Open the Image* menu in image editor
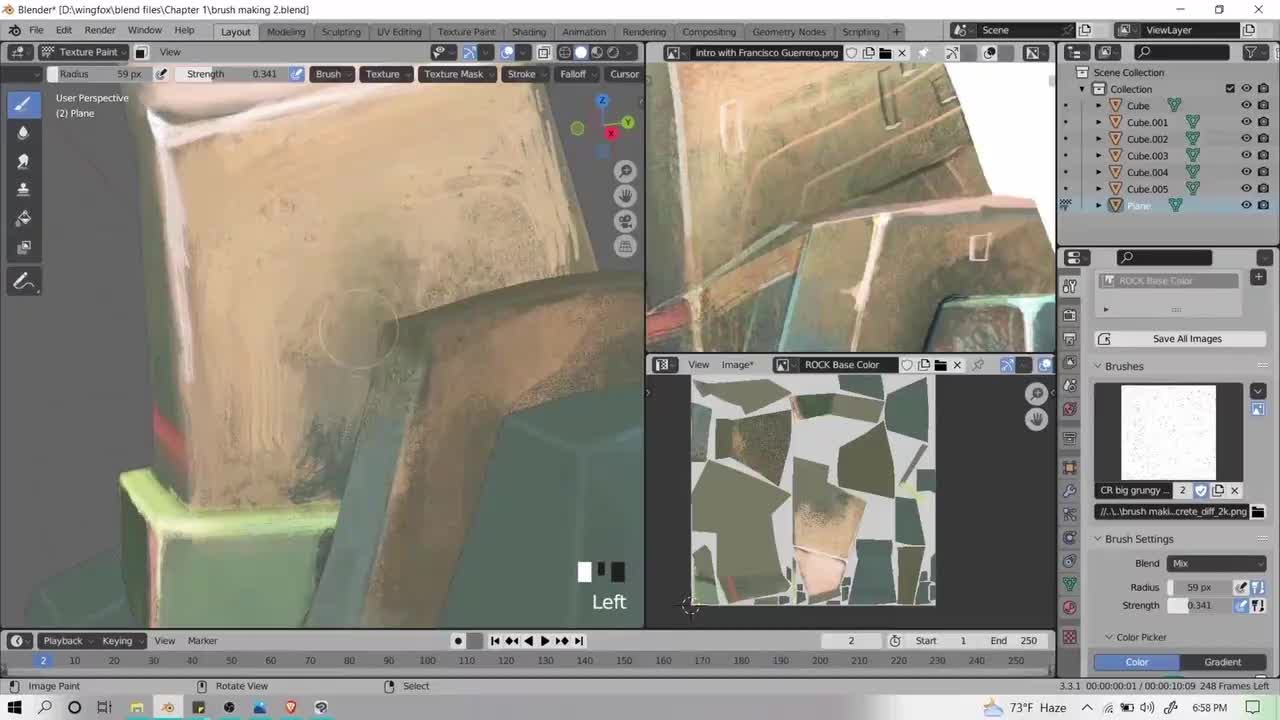Screen dimensions: 1280x720 pyautogui.click(x=738, y=365)
